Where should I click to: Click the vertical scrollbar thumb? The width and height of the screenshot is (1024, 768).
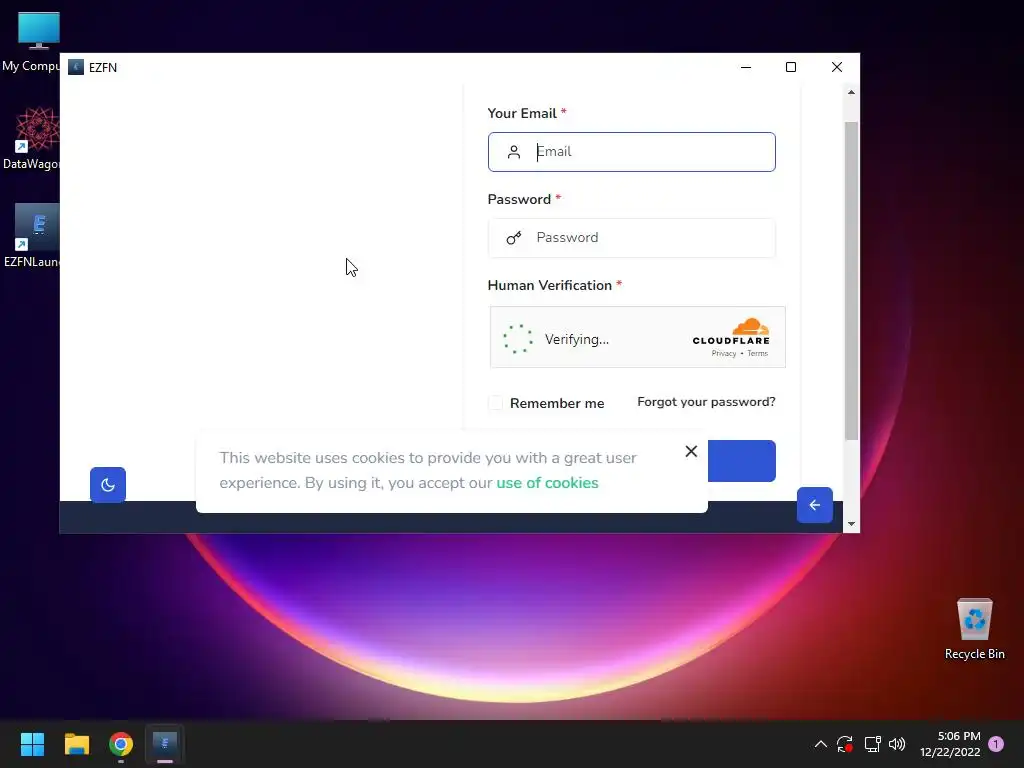pos(851,281)
